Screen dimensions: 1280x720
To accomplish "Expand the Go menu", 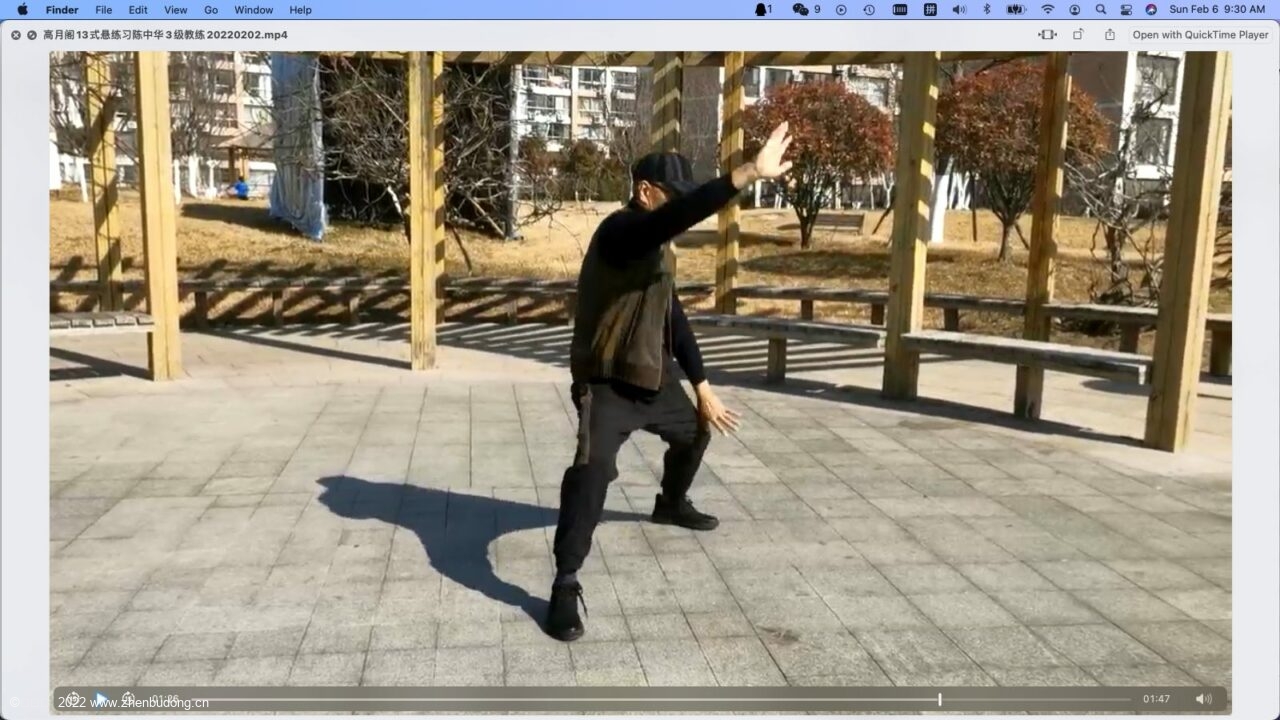I will tap(211, 10).
